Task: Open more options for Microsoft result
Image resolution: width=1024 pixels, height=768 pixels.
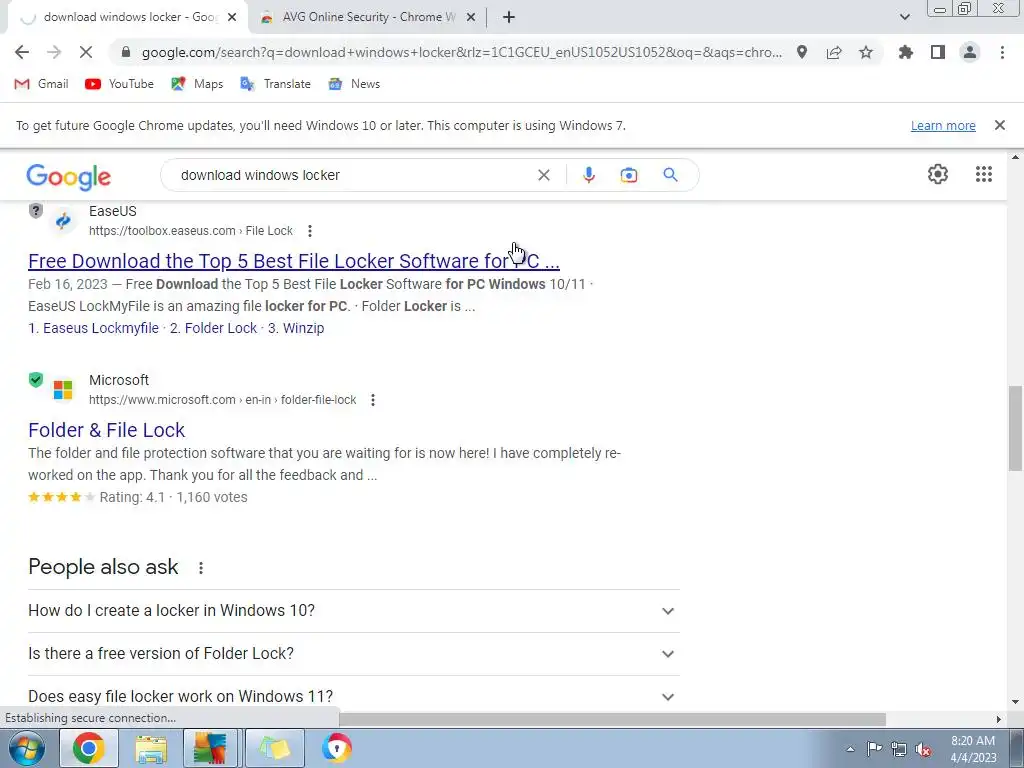Action: (x=373, y=400)
